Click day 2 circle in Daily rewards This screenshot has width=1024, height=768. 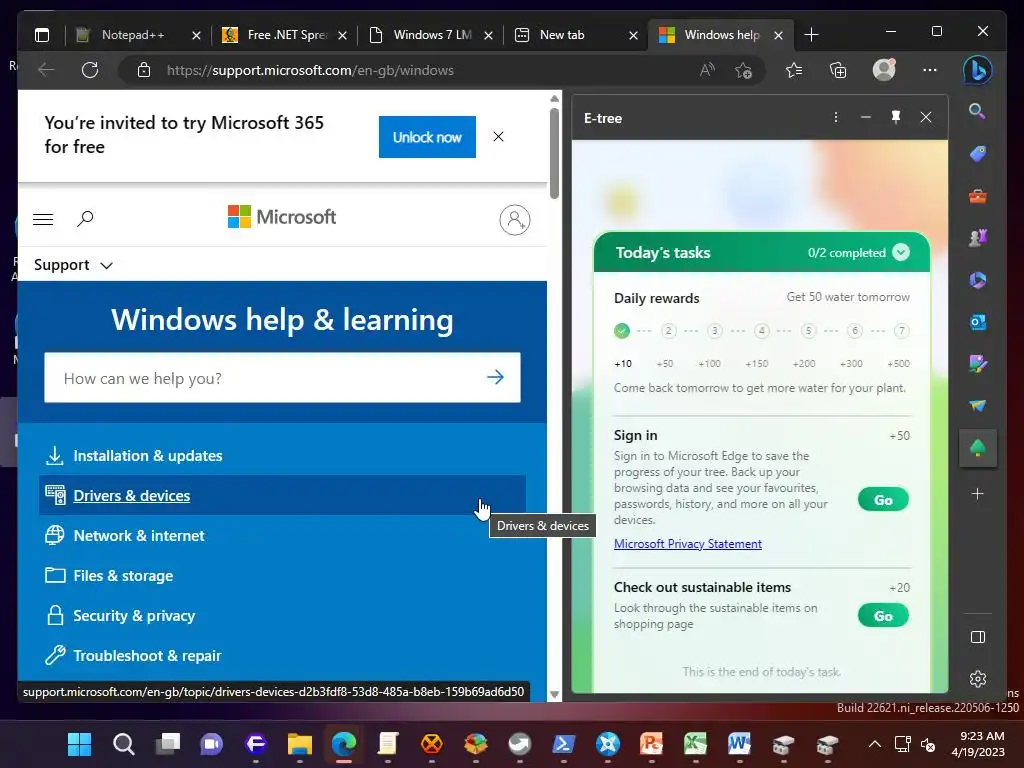tap(668, 330)
